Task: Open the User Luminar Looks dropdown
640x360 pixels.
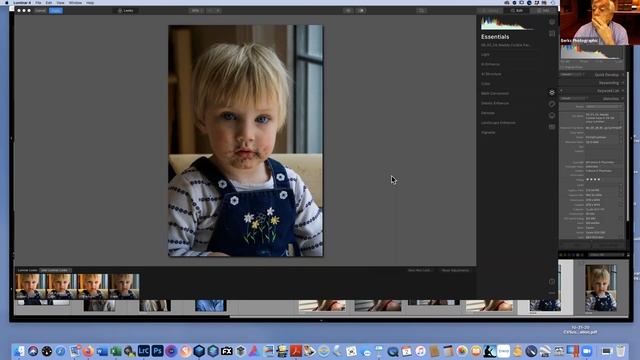Action: point(55,270)
